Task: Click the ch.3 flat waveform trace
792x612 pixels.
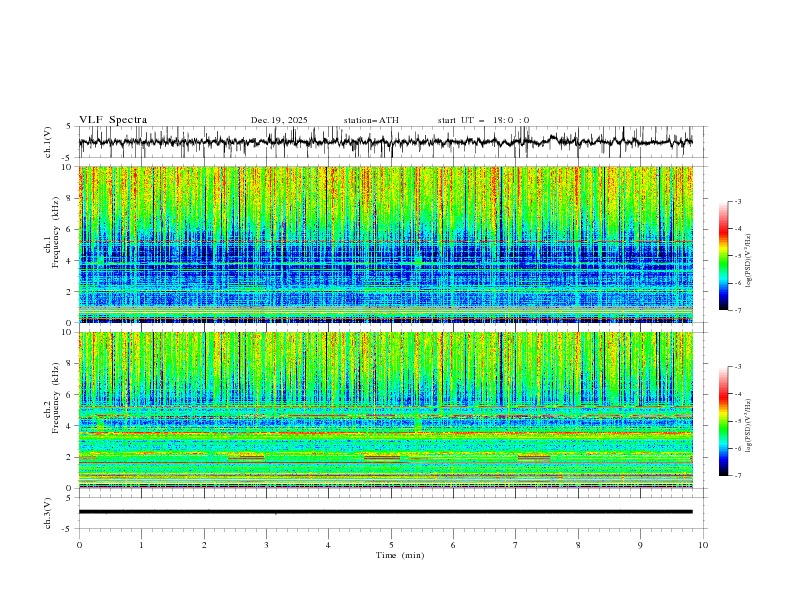Action: point(386,512)
